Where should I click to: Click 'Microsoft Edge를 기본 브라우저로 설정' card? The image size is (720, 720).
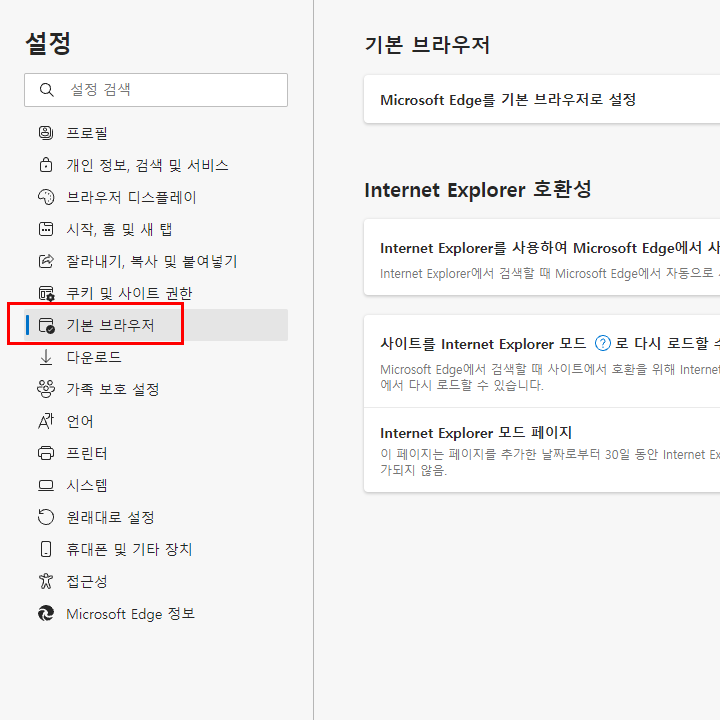pyautogui.click(x=542, y=99)
